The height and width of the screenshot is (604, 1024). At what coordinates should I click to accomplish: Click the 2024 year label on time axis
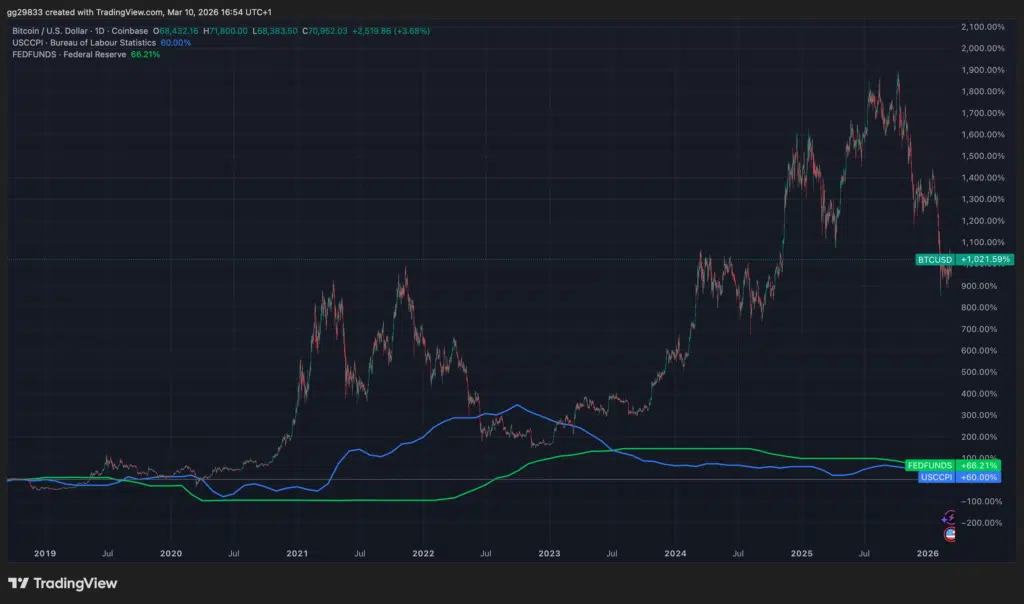click(676, 553)
